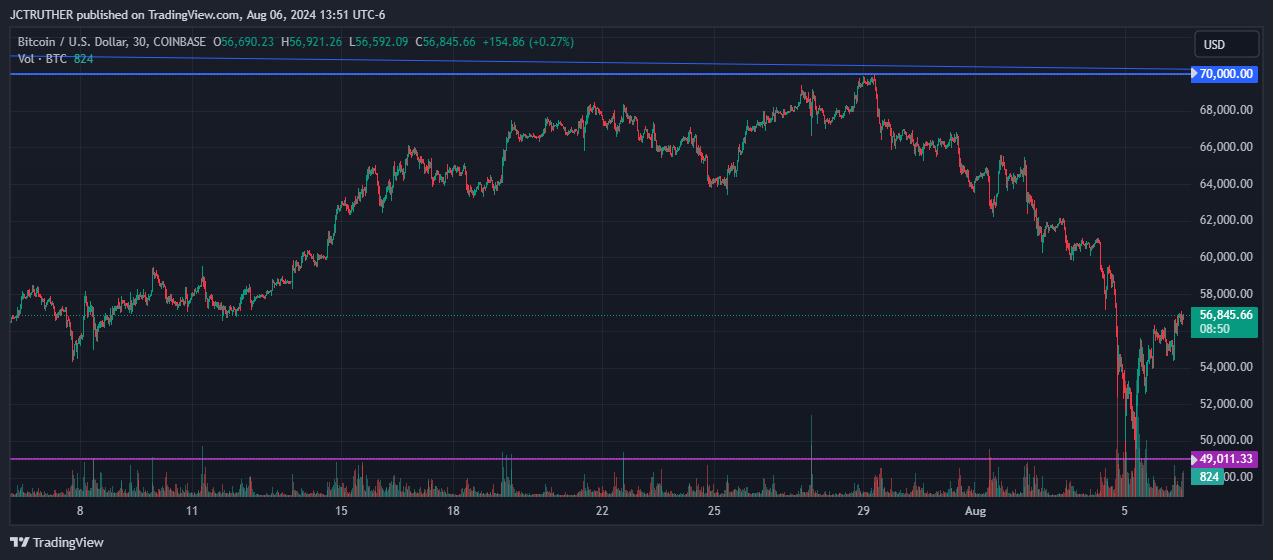Click the 64,000.00 price axis label
Viewport: 1273px width, 560px height.
1226,184
